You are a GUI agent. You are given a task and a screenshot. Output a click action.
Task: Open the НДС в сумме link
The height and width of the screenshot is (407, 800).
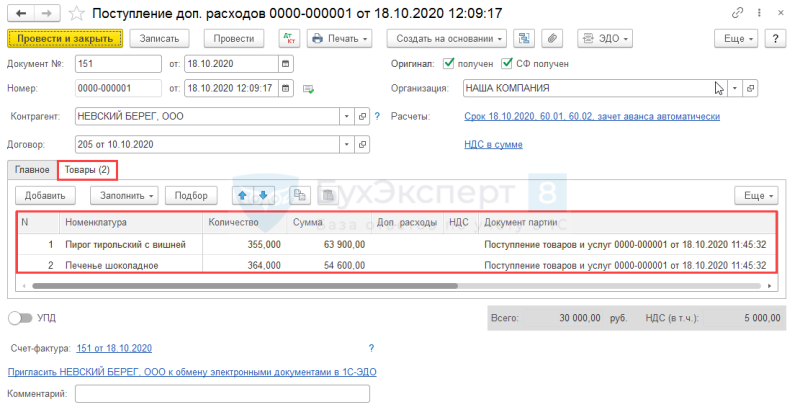[x=493, y=144]
